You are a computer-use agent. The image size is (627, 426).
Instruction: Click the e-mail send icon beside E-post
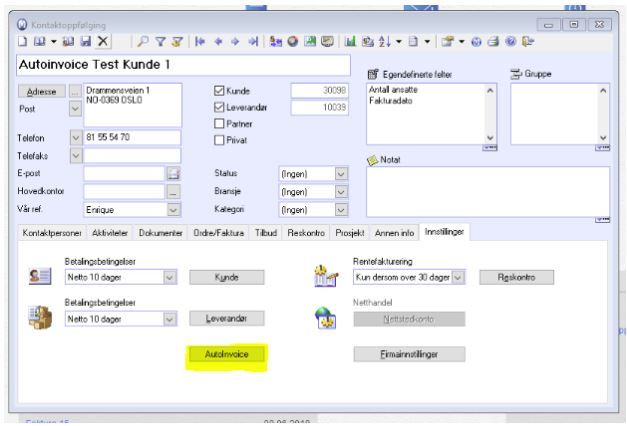coord(173,173)
